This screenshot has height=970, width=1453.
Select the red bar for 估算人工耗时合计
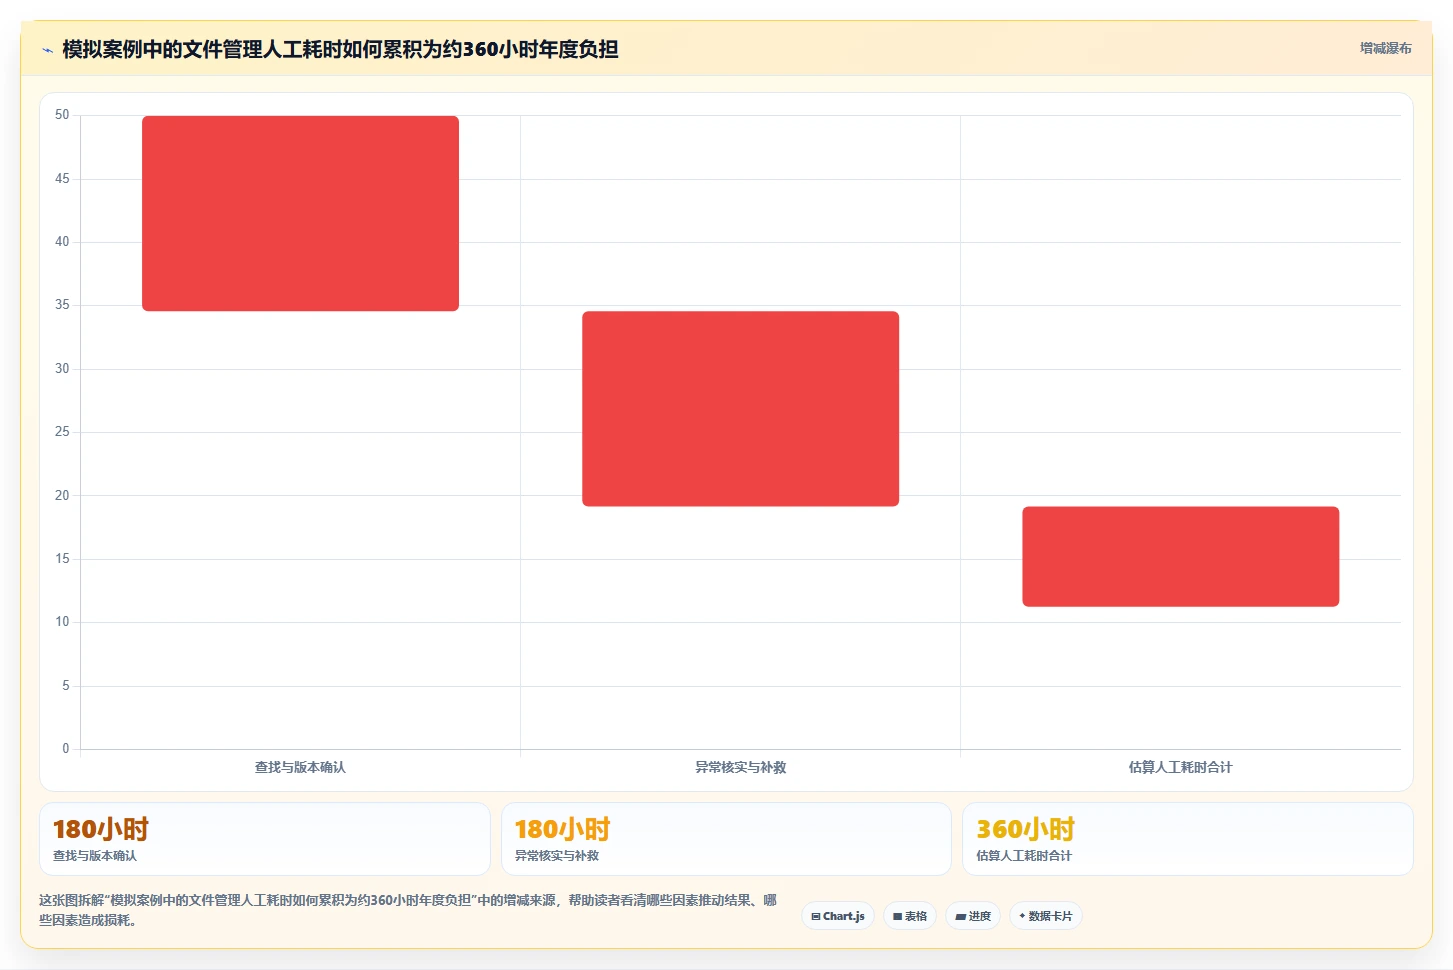click(x=1180, y=556)
